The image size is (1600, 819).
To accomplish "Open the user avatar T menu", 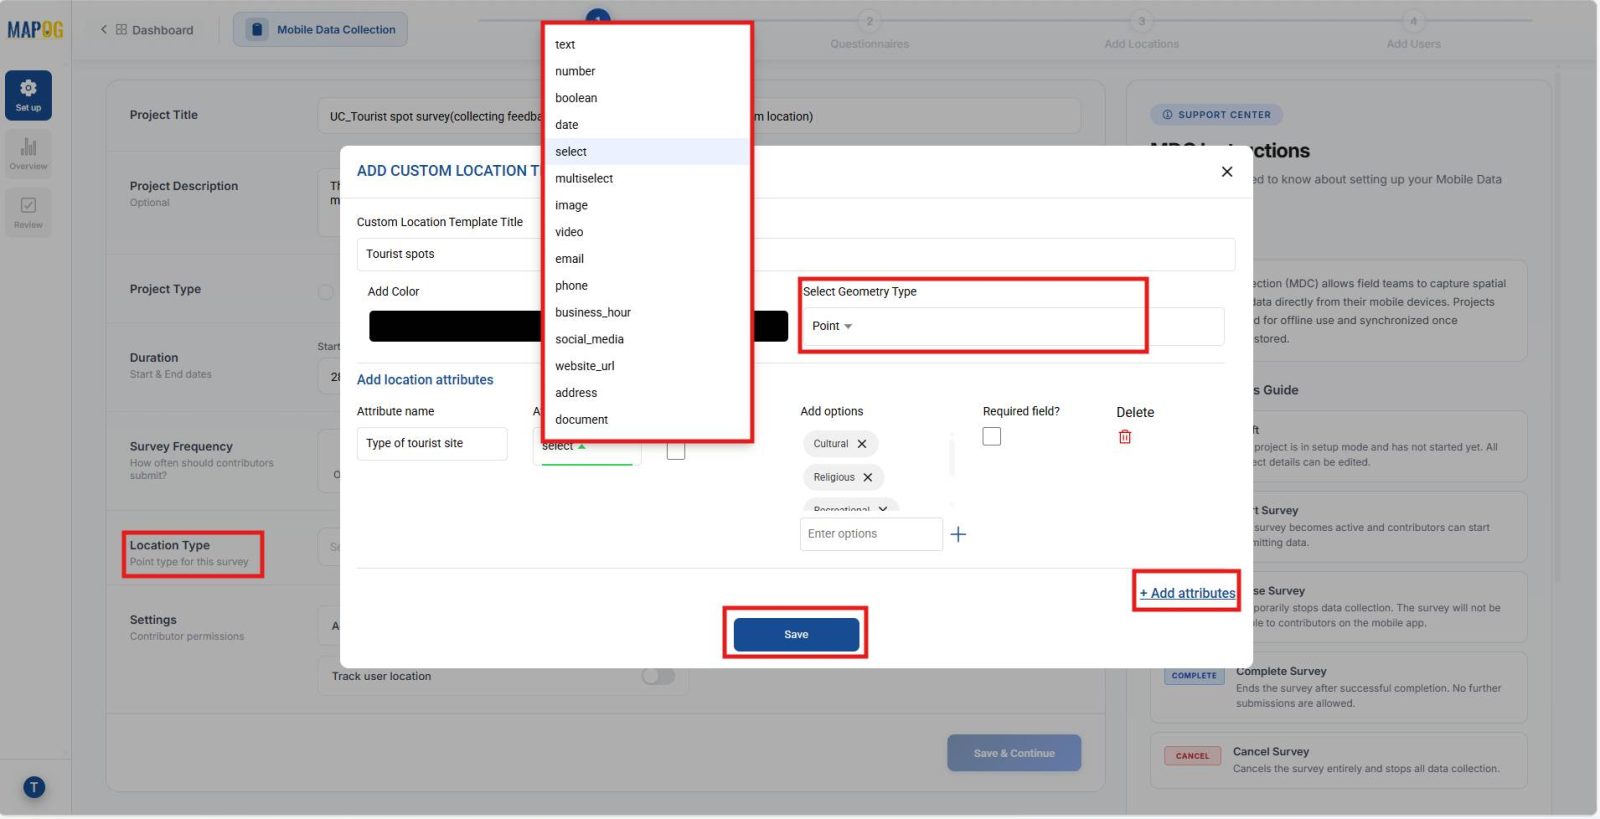I will (x=34, y=787).
